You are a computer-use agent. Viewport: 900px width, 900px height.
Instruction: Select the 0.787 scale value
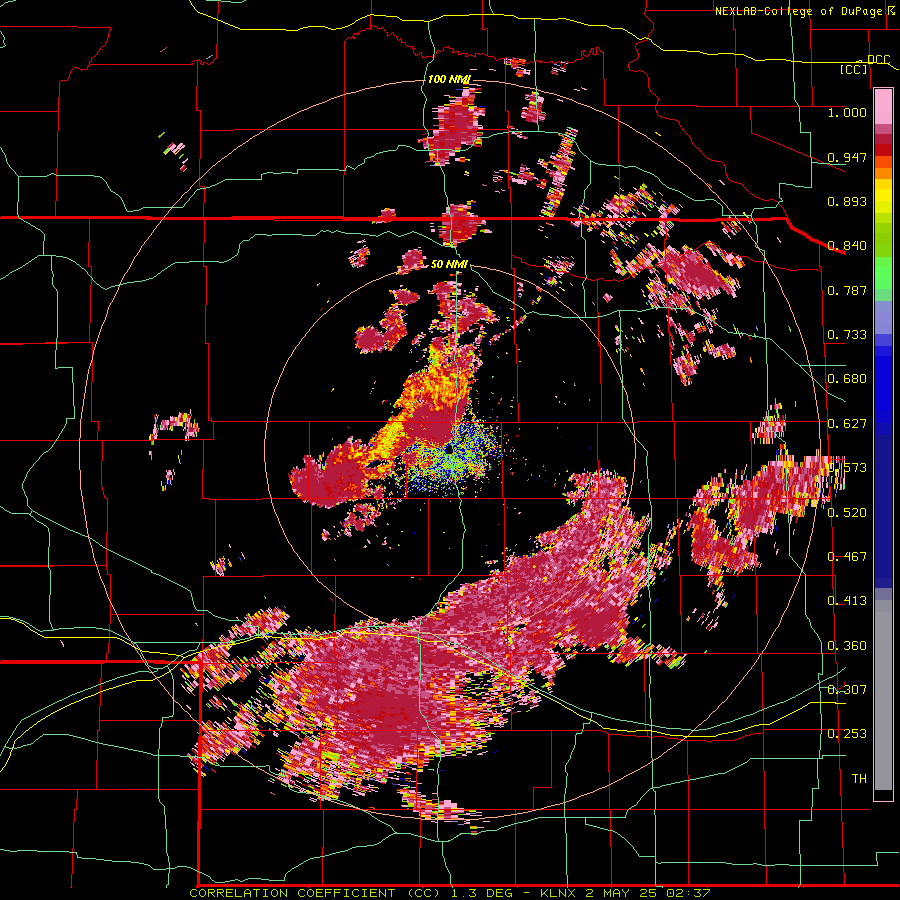(847, 290)
